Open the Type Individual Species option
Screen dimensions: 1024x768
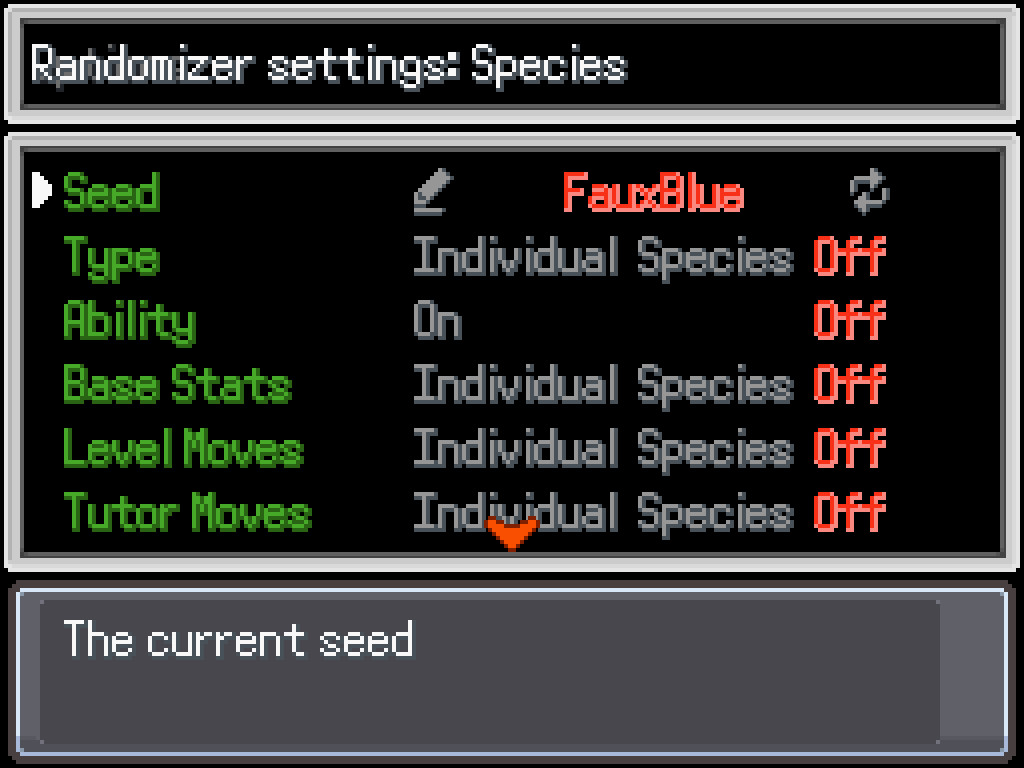point(603,257)
